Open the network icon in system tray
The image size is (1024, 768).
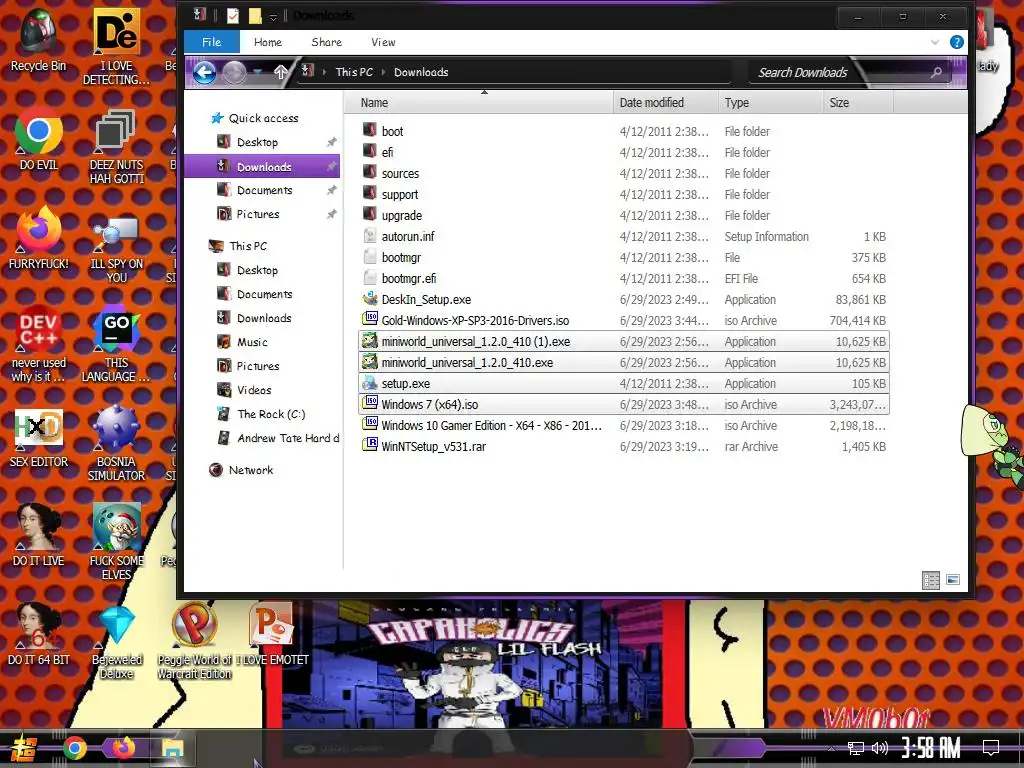855,748
